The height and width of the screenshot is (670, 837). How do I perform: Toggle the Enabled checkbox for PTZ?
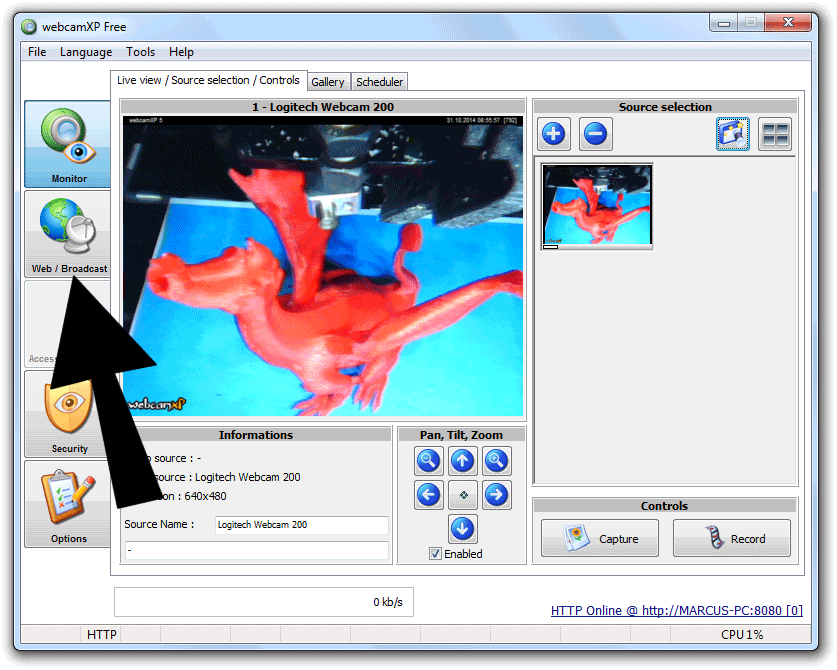tap(435, 554)
